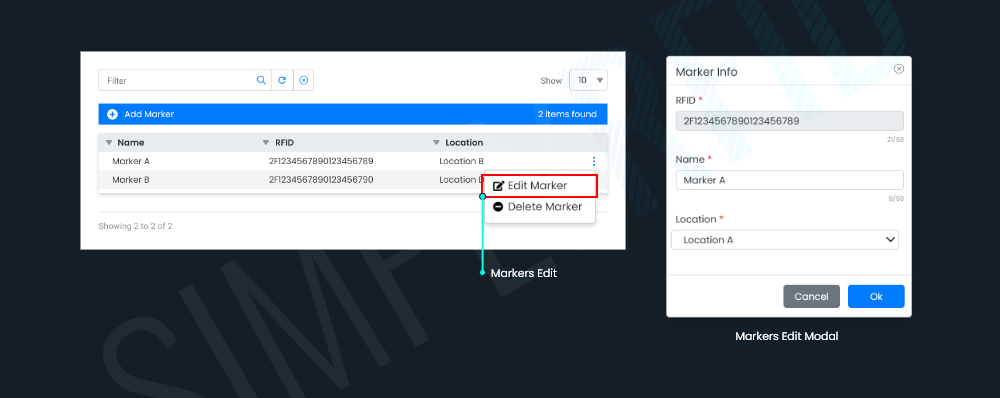Click the plus icon on Add Marker bar
This screenshot has width=1000, height=398.
click(x=112, y=114)
